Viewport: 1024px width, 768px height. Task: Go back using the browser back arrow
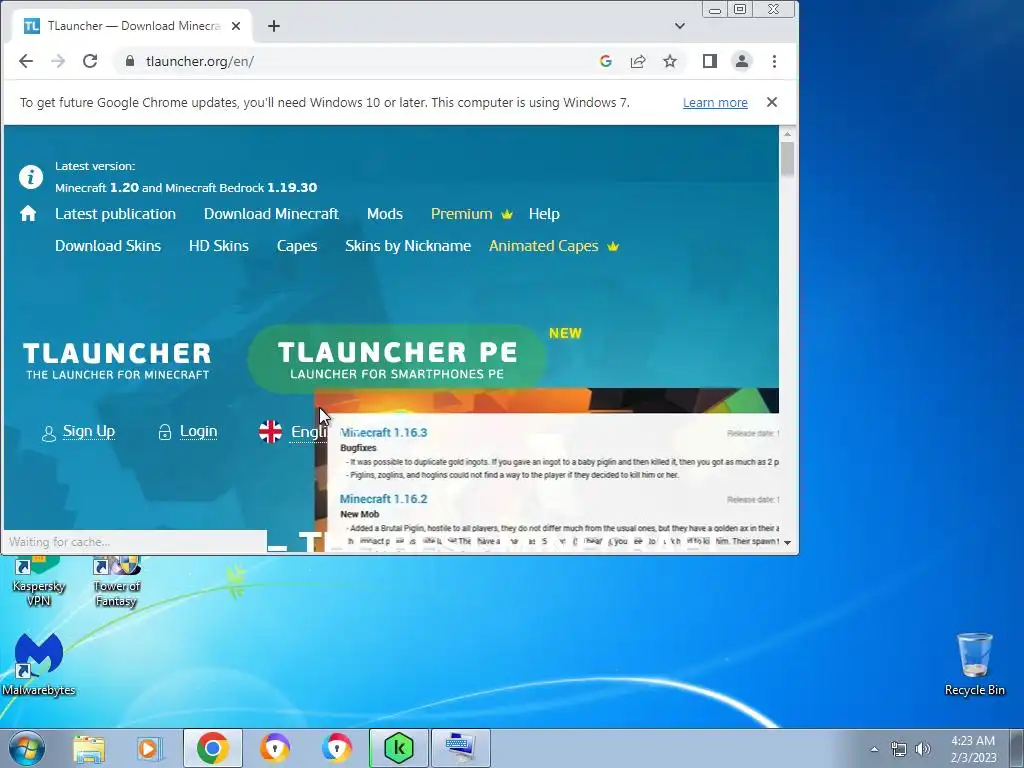25,61
